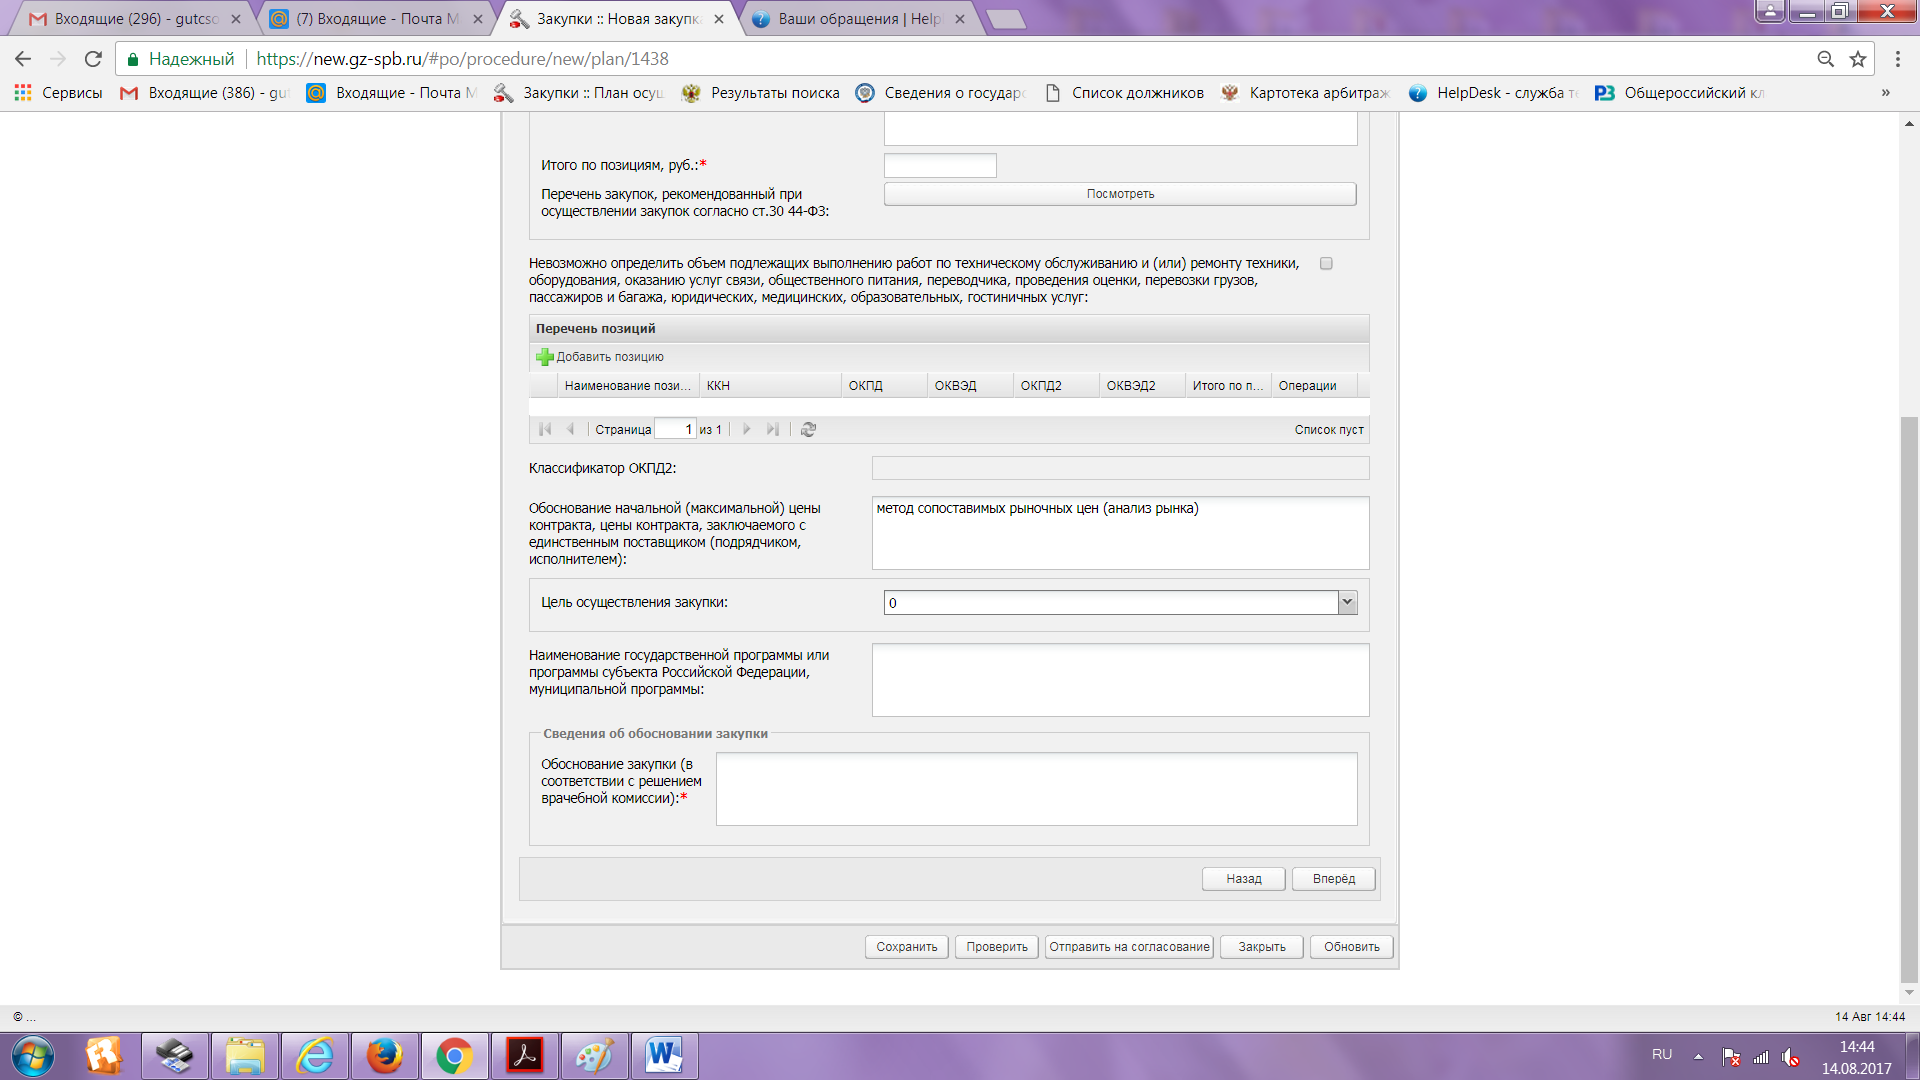Click next page arrow in pager
This screenshot has width=1920, height=1080.
point(746,429)
